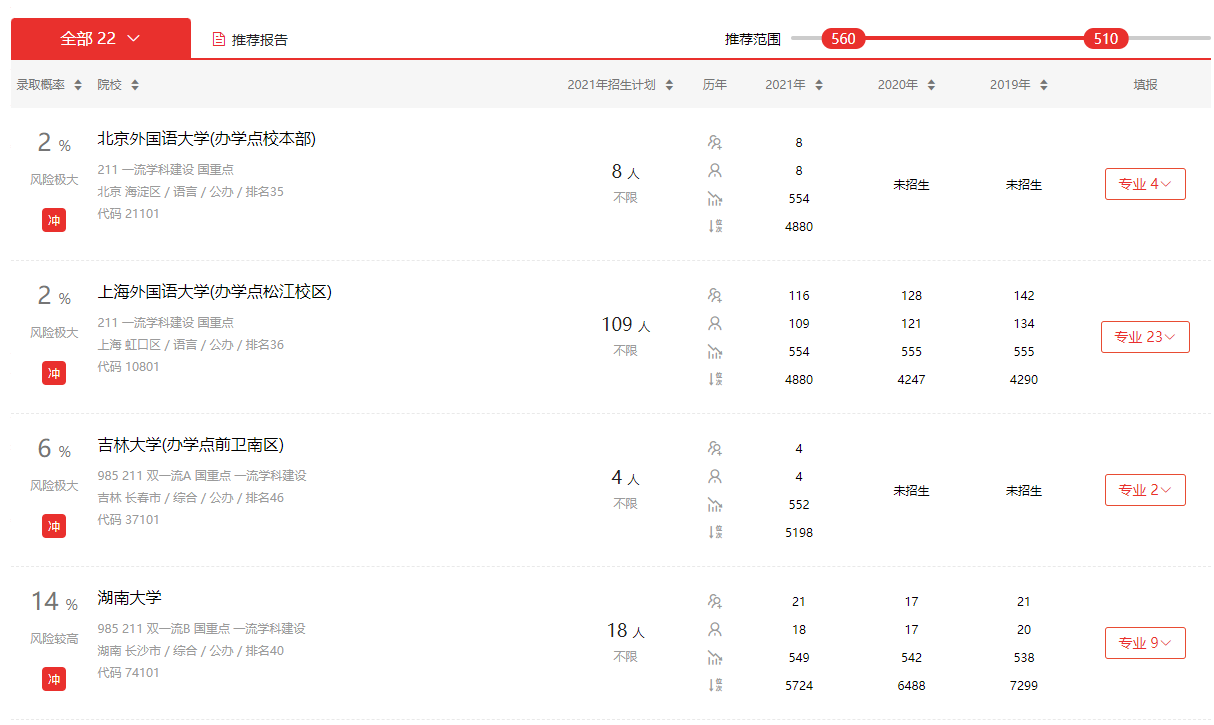Click the 历年 column header
This screenshot has width=1214, height=725.
click(x=715, y=85)
